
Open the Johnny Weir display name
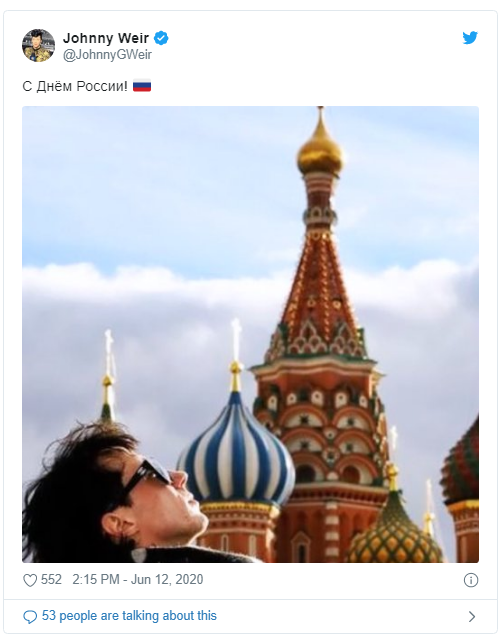106,38
